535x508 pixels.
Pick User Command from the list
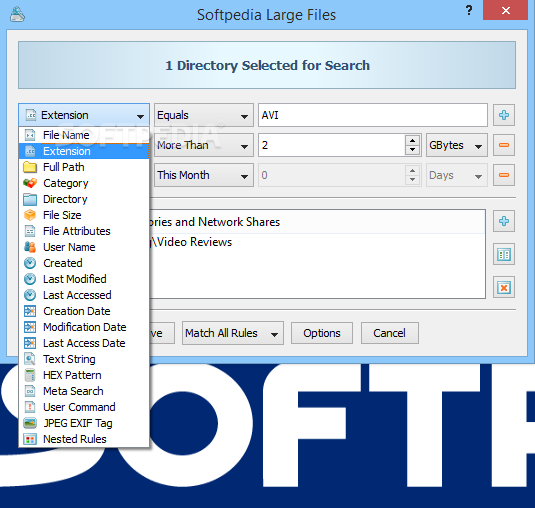pyautogui.click(x=84, y=407)
